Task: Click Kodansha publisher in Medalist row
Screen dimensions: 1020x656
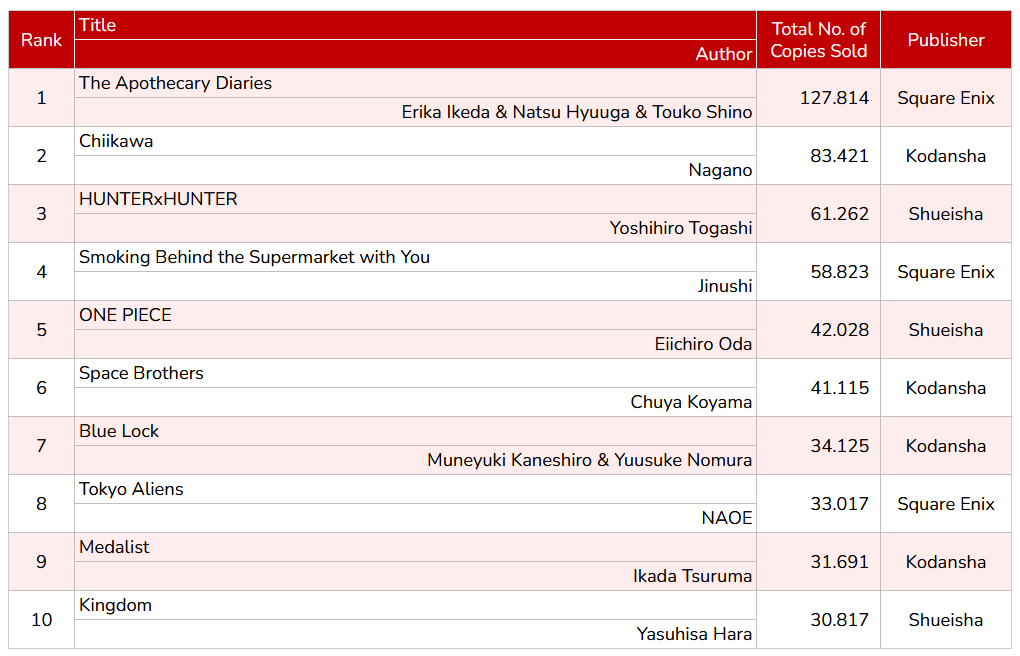Action: pos(946,561)
